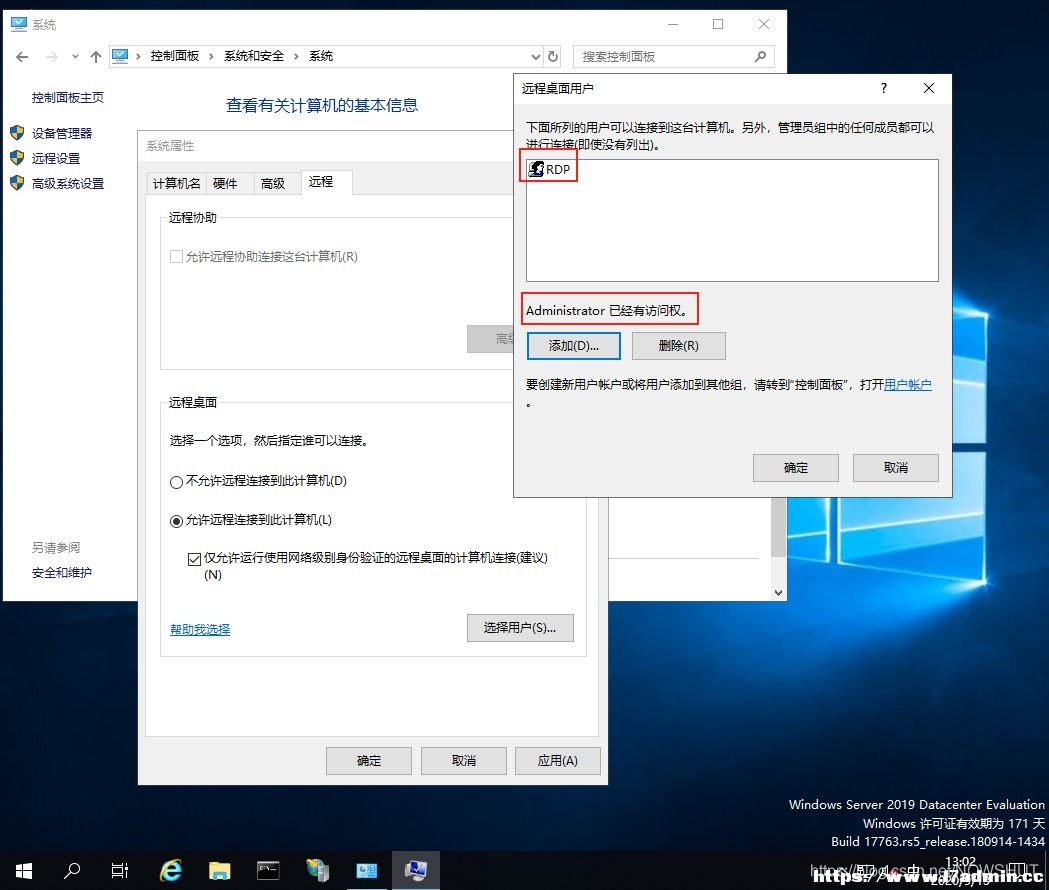Open the command prompt taskbar icon
The width and height of the screenshot is (1049, 890).
268,871
